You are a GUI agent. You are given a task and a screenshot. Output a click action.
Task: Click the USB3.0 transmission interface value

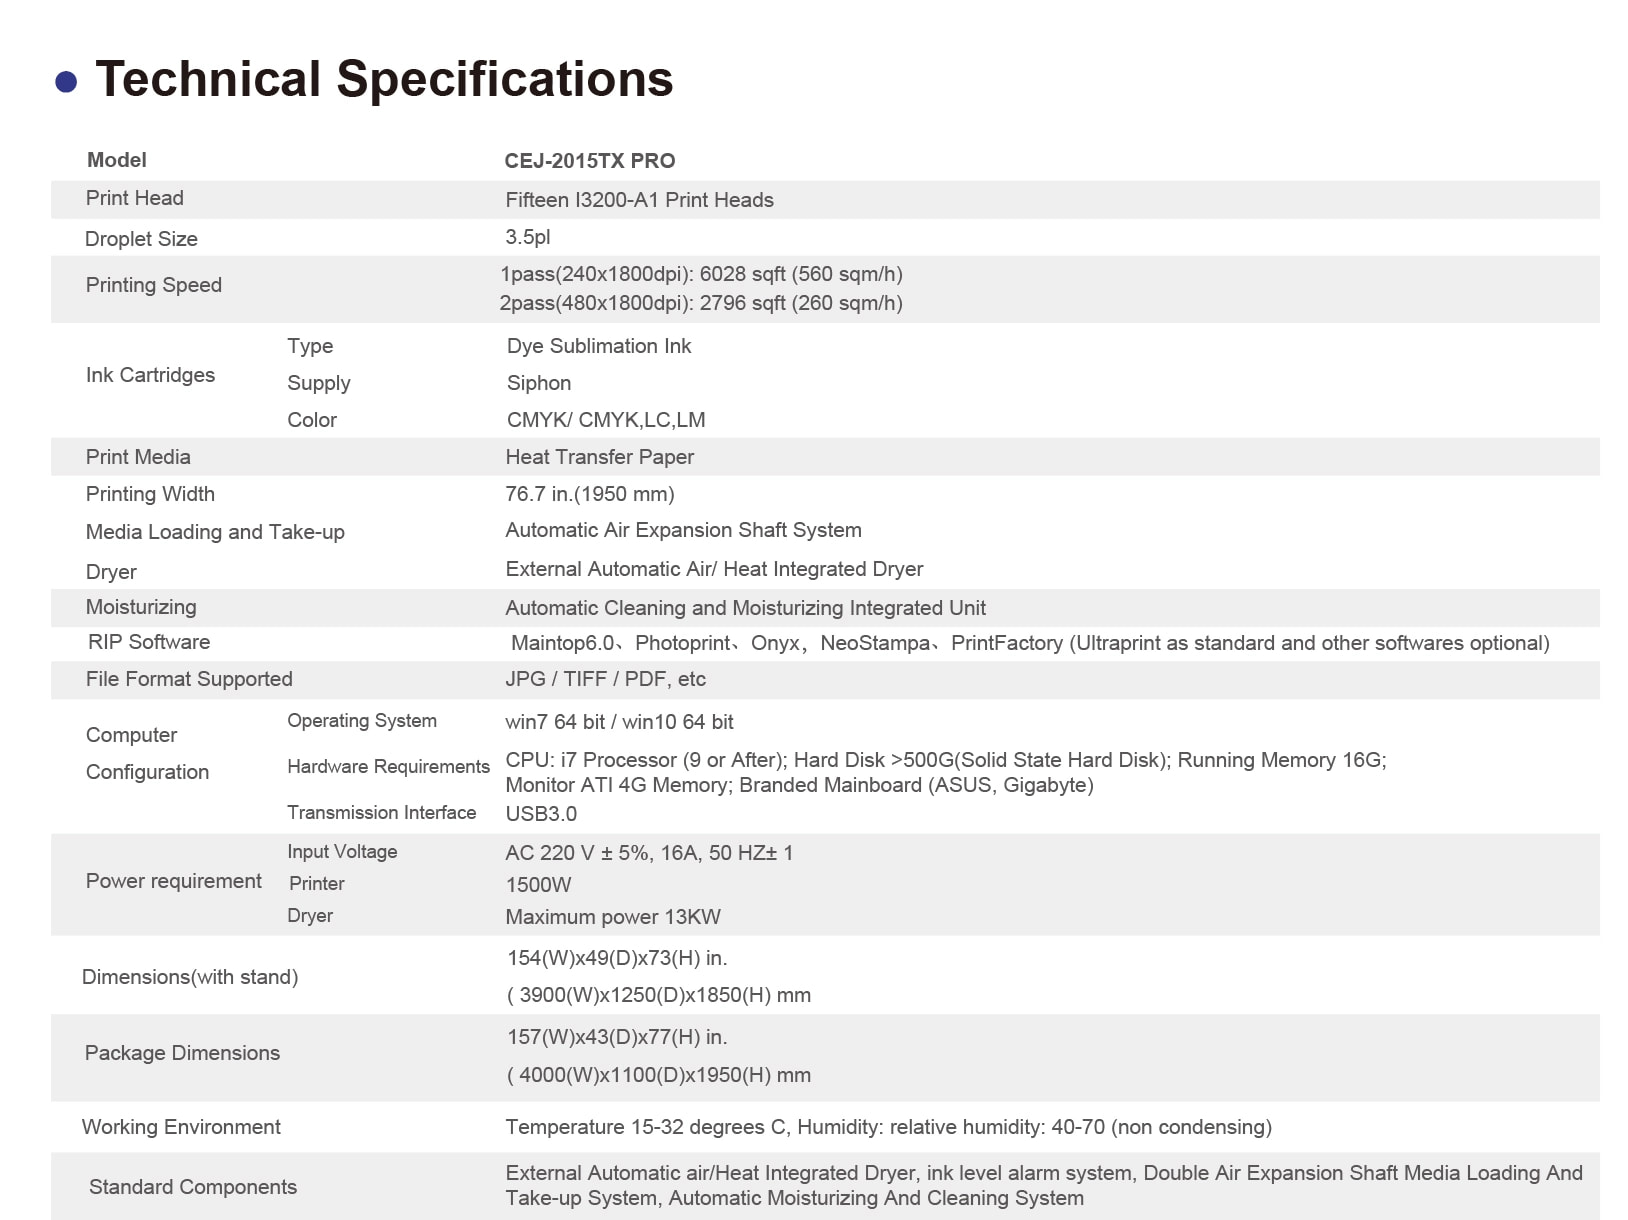(540, 814)
